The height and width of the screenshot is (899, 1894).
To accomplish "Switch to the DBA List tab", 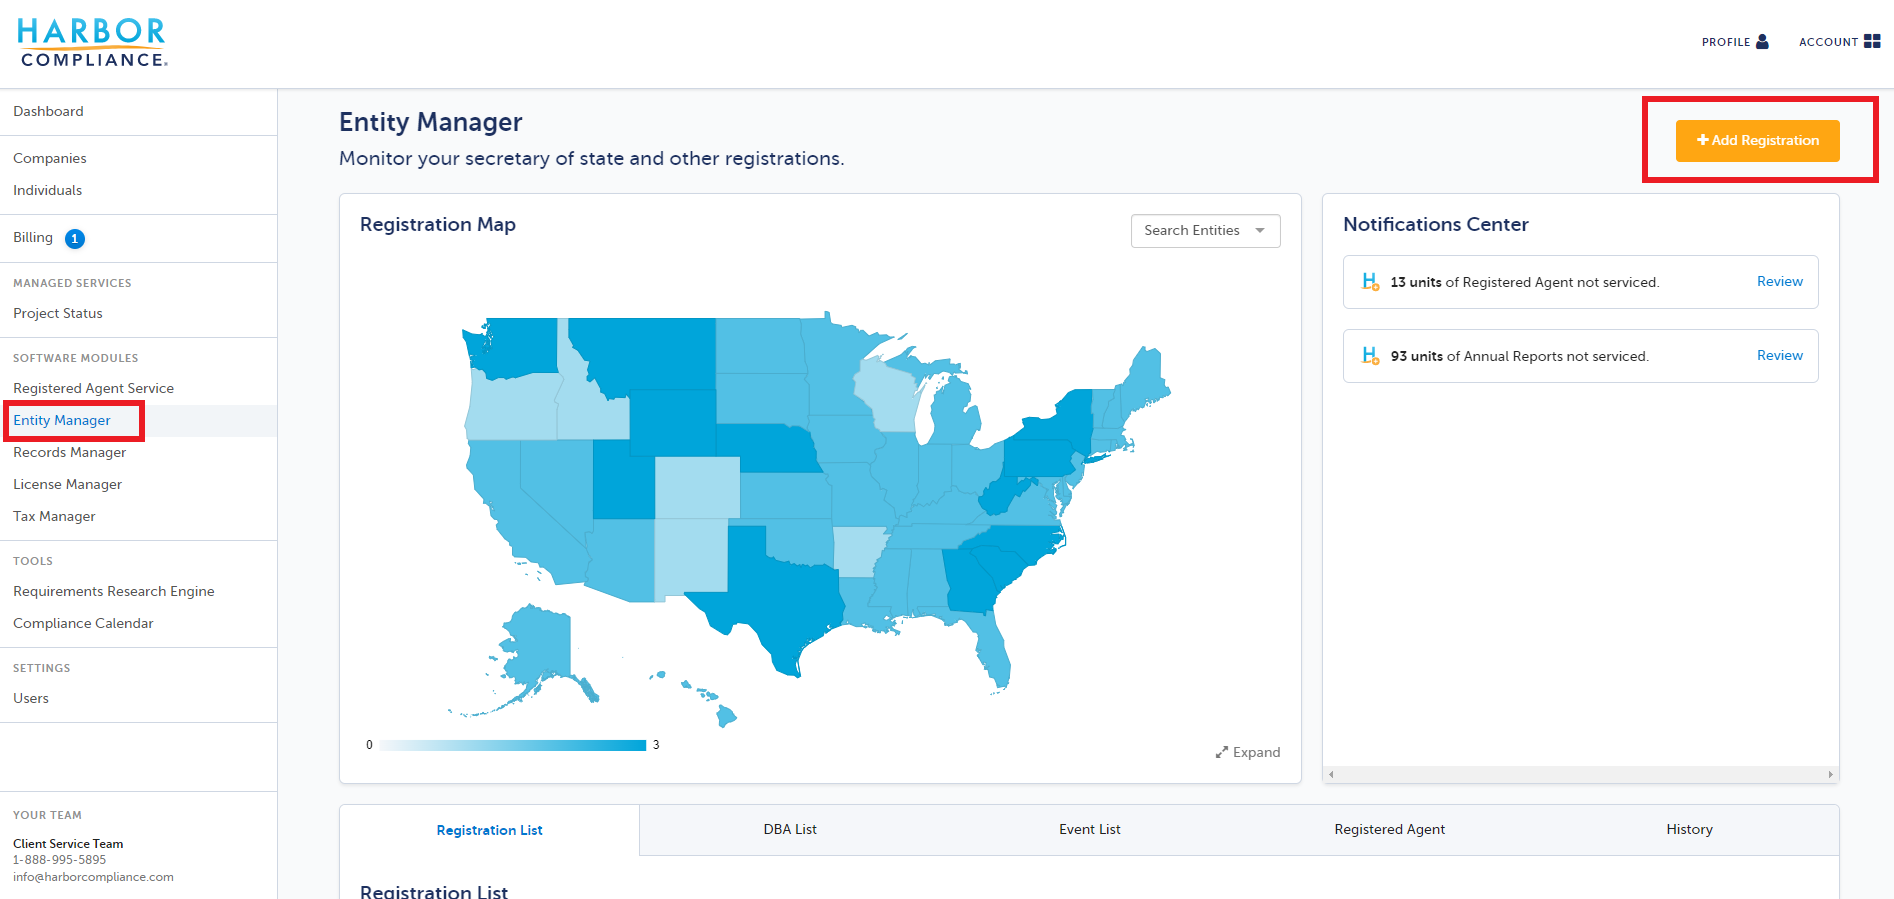I will pos(790,830).
